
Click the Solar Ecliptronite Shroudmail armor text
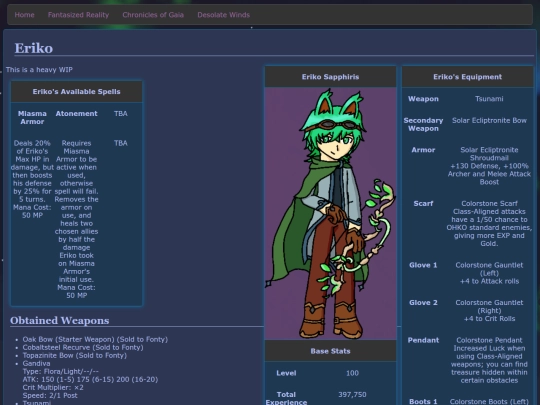(x=489, y=166)
